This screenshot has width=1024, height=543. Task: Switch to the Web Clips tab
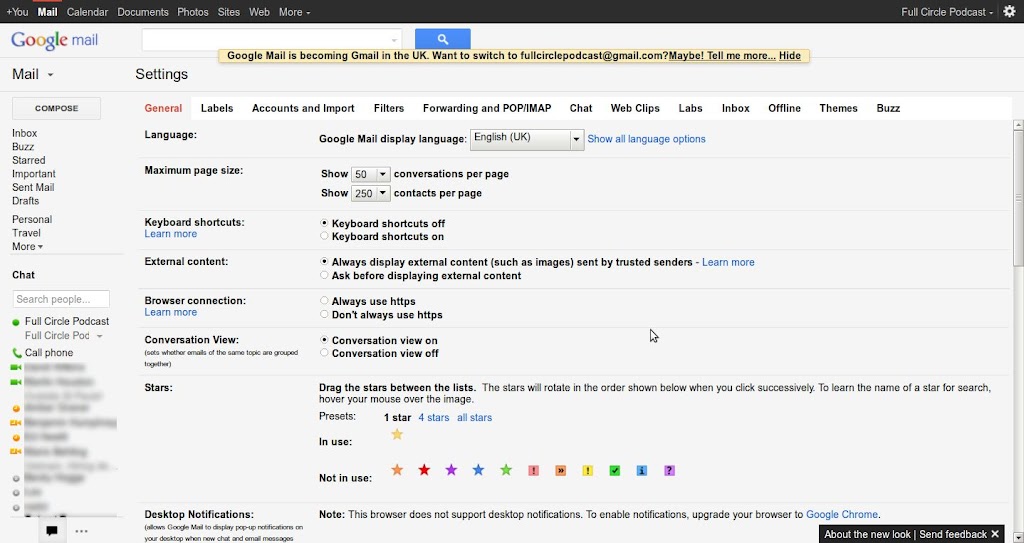(x=635, y=108)
